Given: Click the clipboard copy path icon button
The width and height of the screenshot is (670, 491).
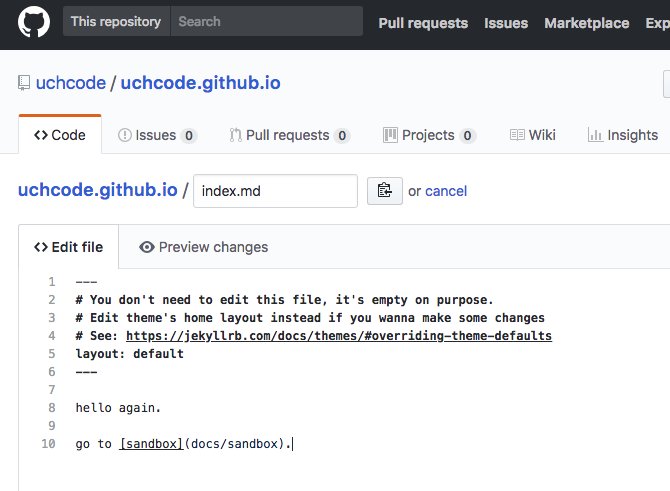Looking at the screenshot, I should click(385, 191).
